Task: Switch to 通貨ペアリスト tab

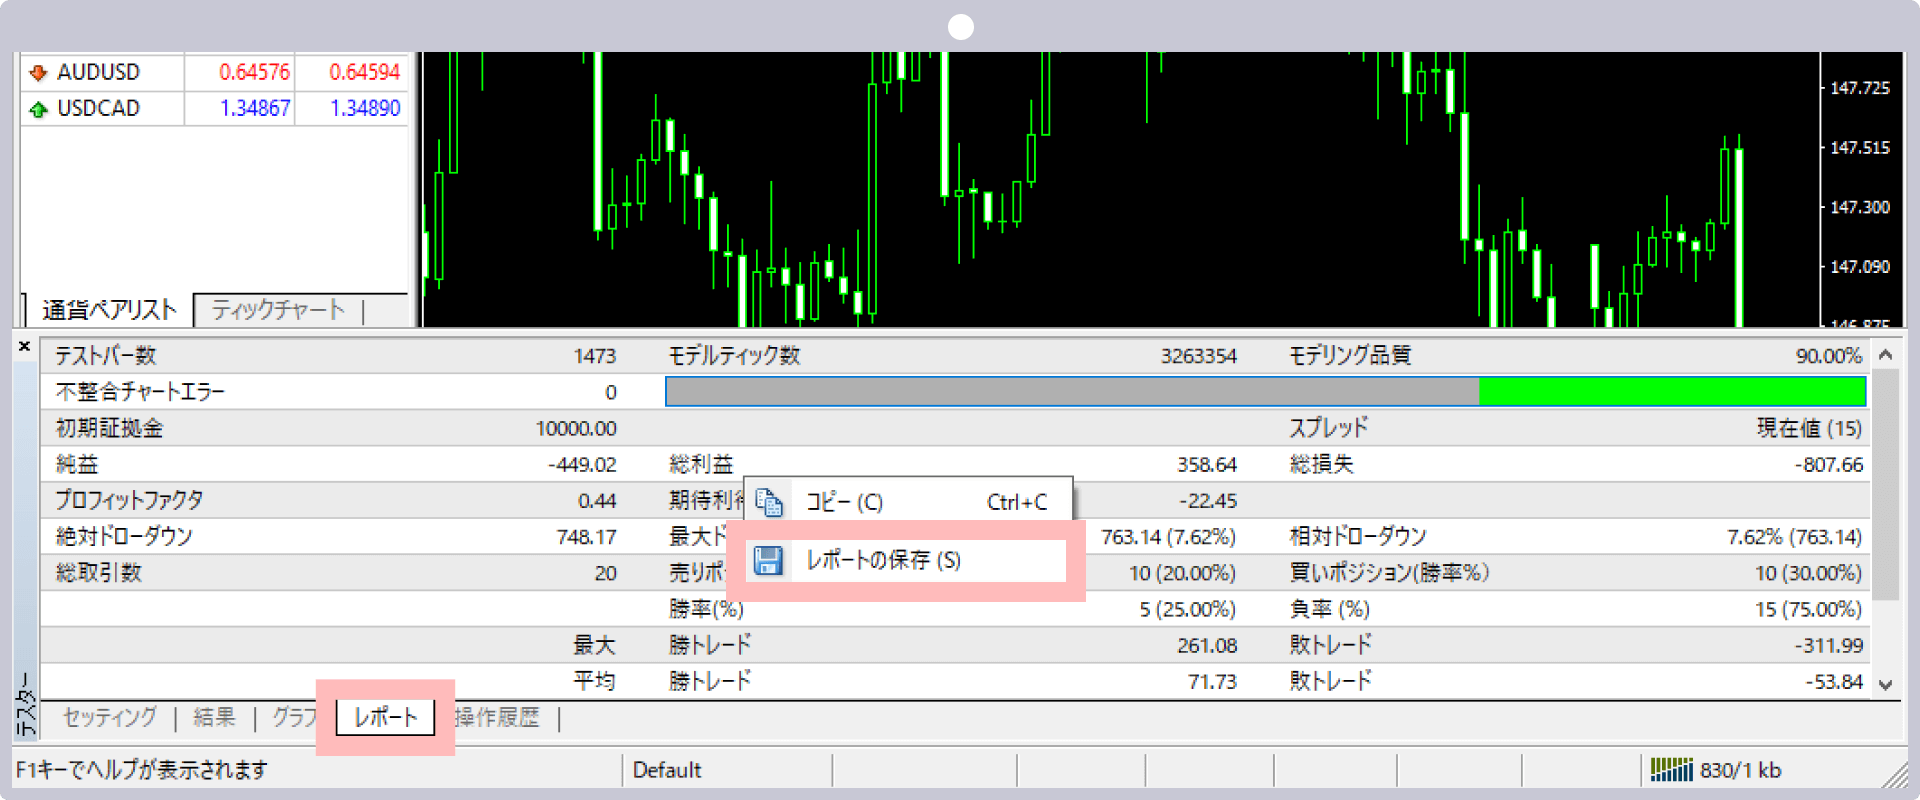Action: point(109,310)
